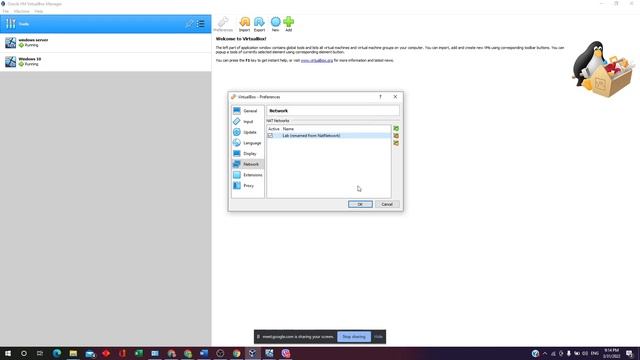Select Extensions in the Preferences sidebar
This screenshot has height=360, width=640.
click(x=247, y=175)
